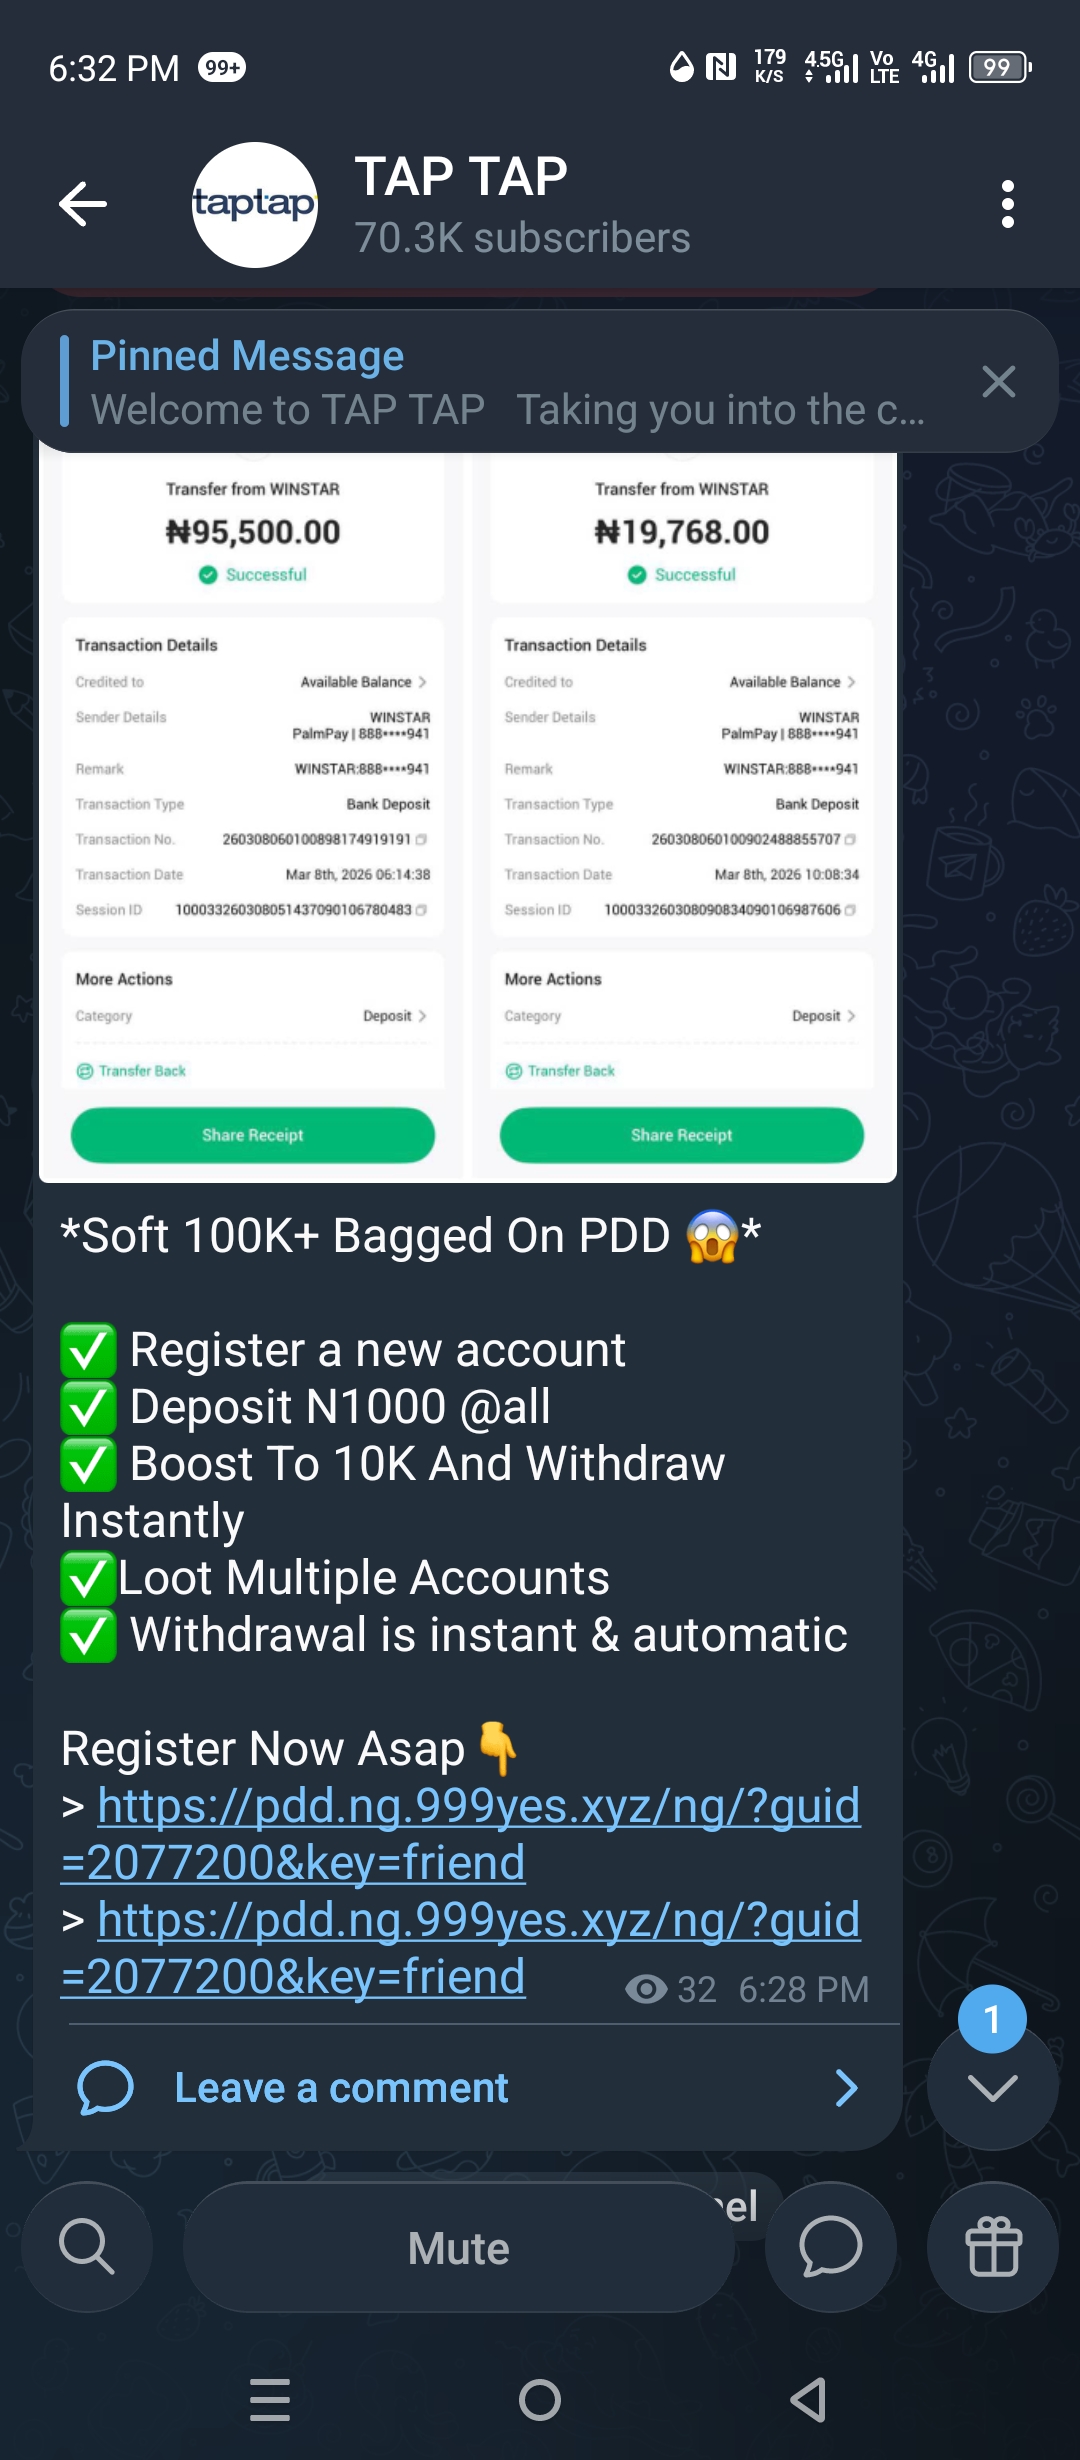Tap the gift box icon

click(x=993, y=2247)
